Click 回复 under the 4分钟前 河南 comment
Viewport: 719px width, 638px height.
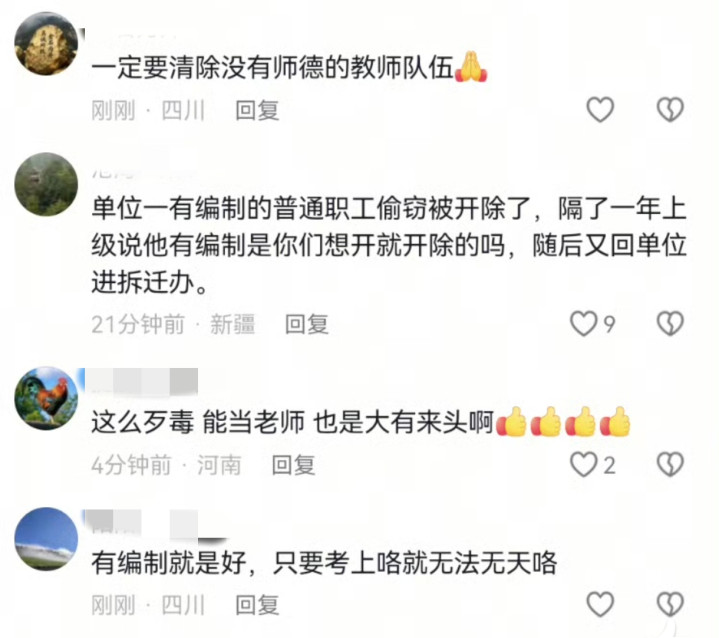(293, 465)
